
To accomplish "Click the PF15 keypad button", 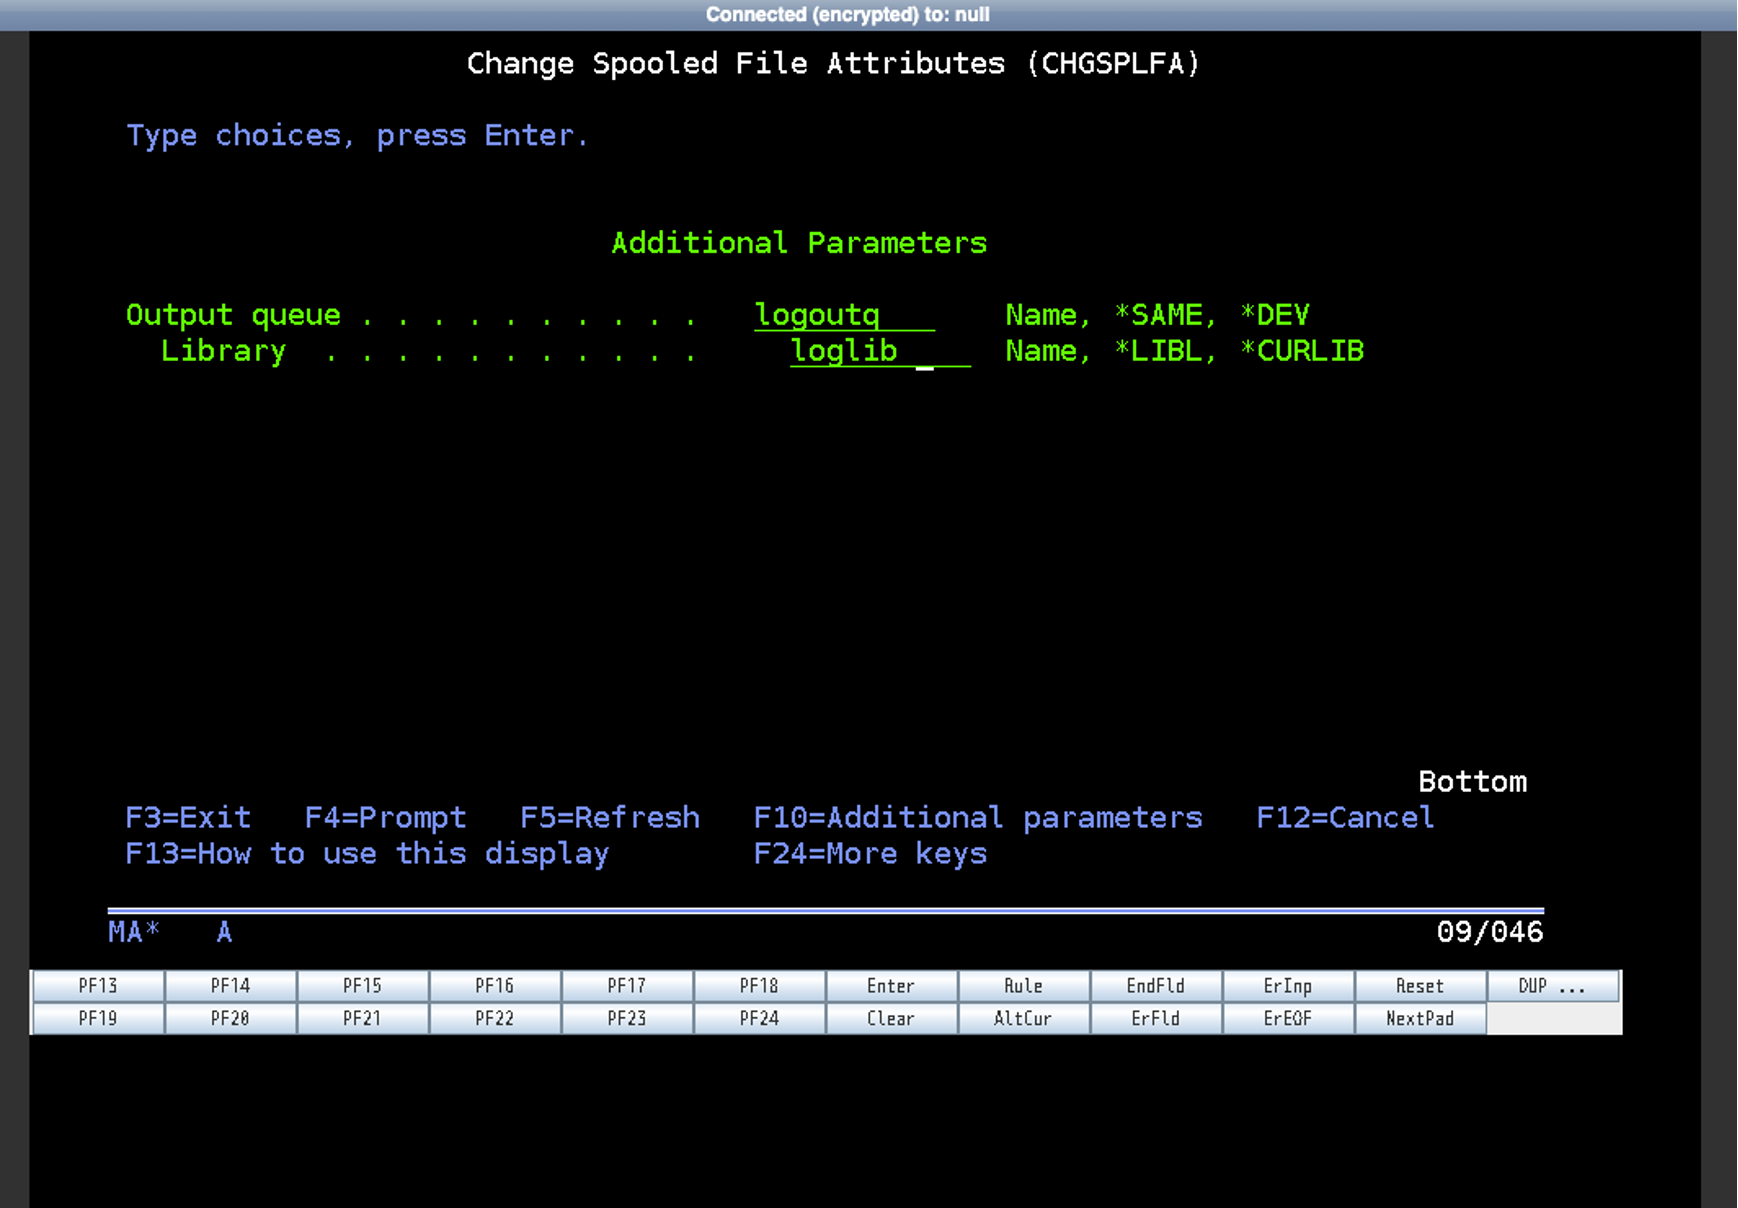I will coord(362,986).
